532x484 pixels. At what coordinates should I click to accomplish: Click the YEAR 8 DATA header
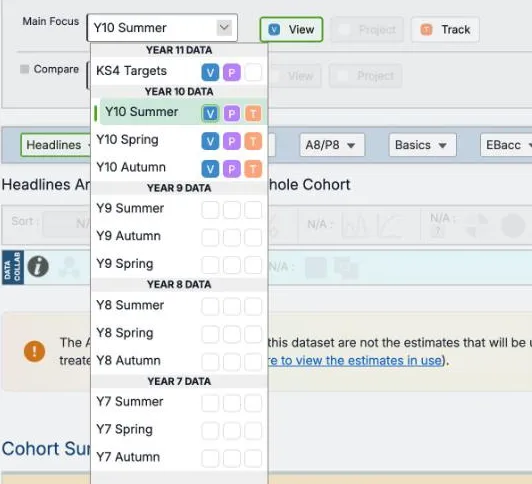click(179, 285)
